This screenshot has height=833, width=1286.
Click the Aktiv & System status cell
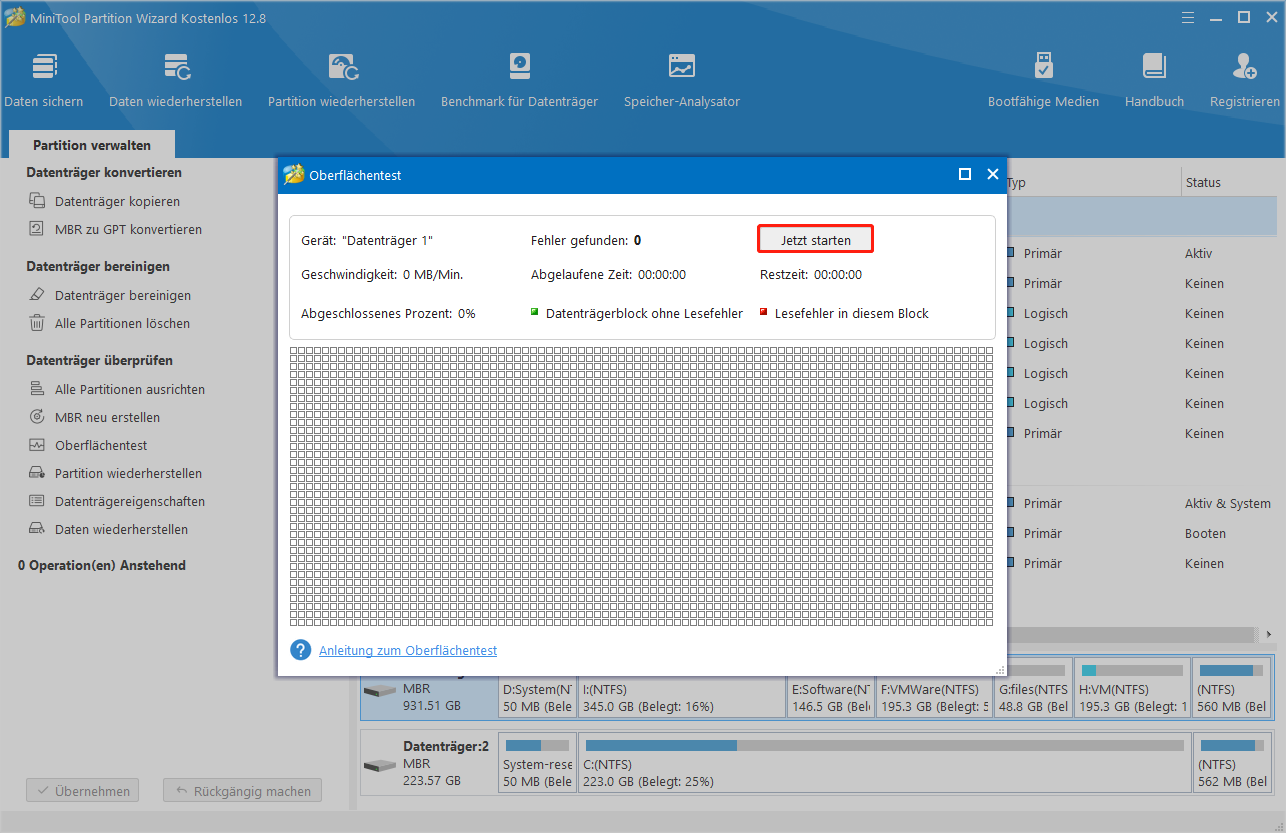tap(1227, 503)
